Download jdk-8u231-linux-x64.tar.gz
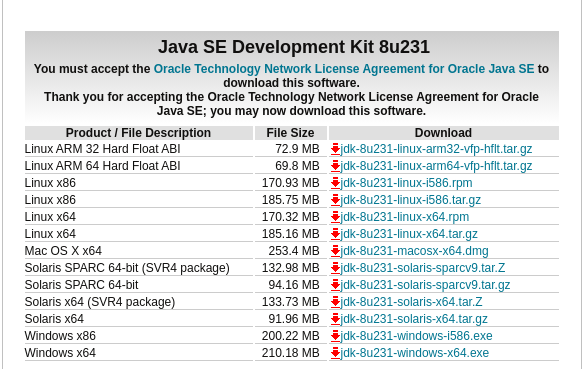The image size is (585, 369). (x=409, y=234)
